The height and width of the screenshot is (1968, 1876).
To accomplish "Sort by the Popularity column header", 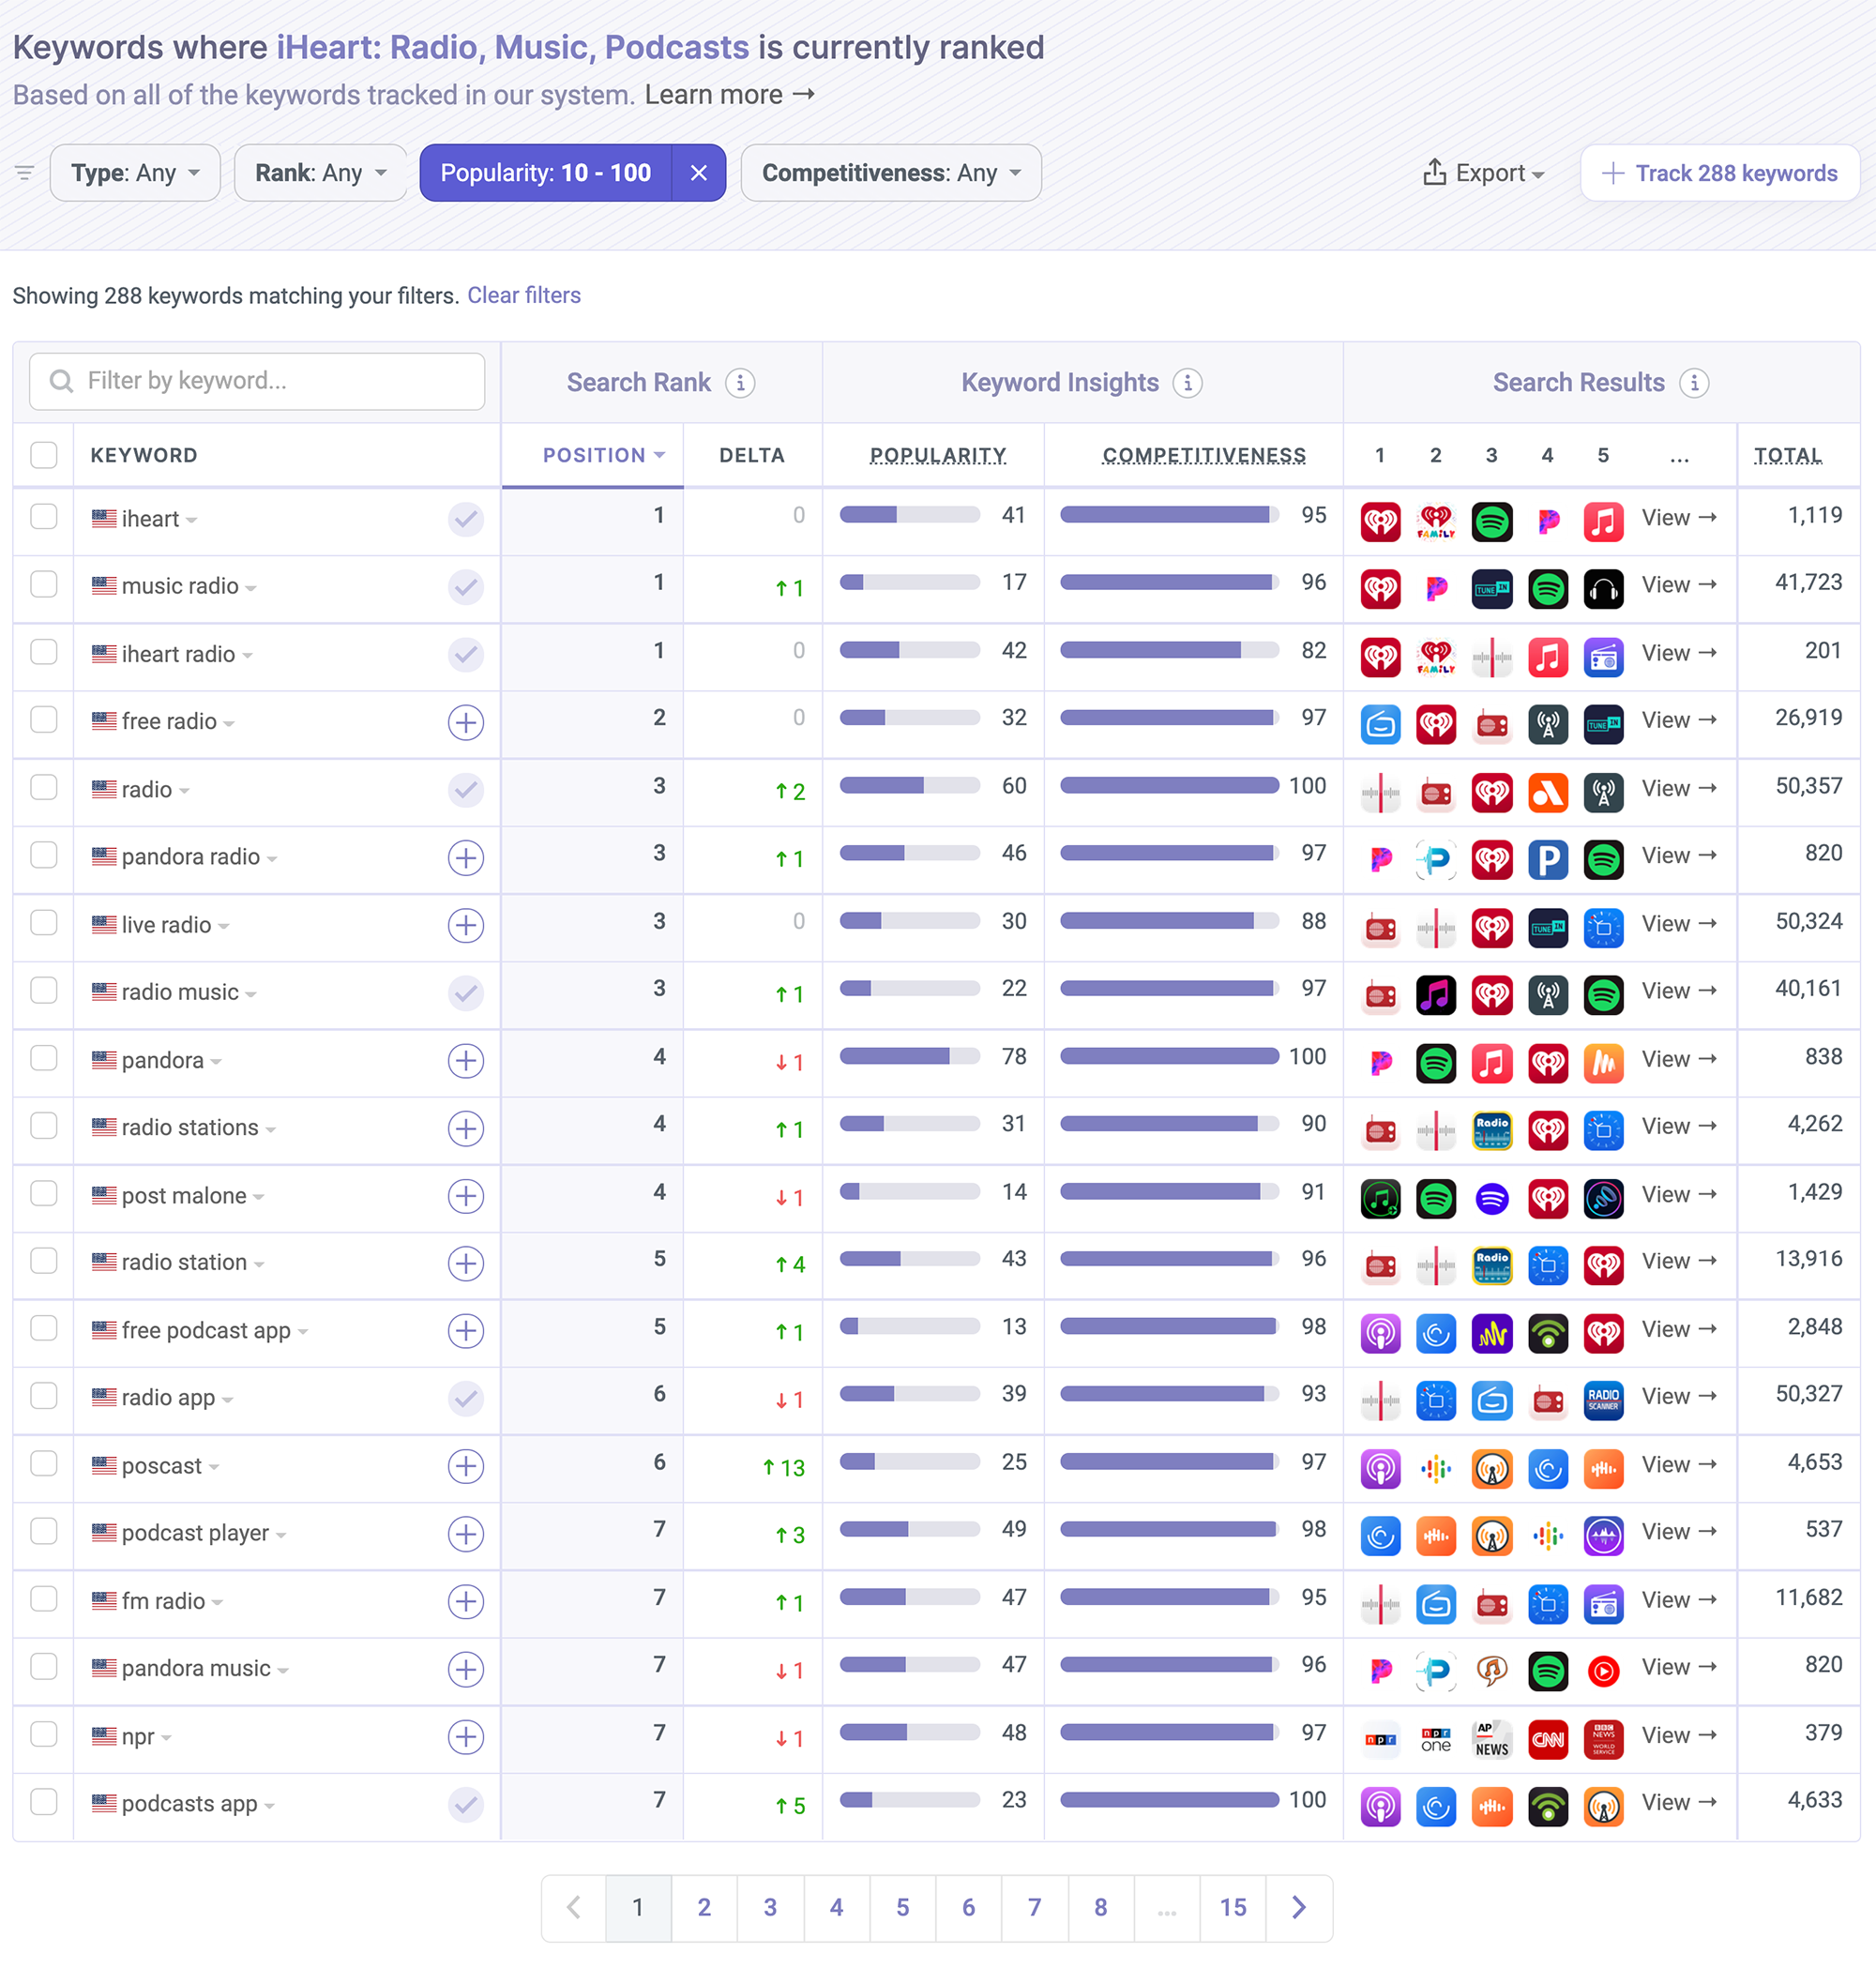I will click(x=937, y=455).
